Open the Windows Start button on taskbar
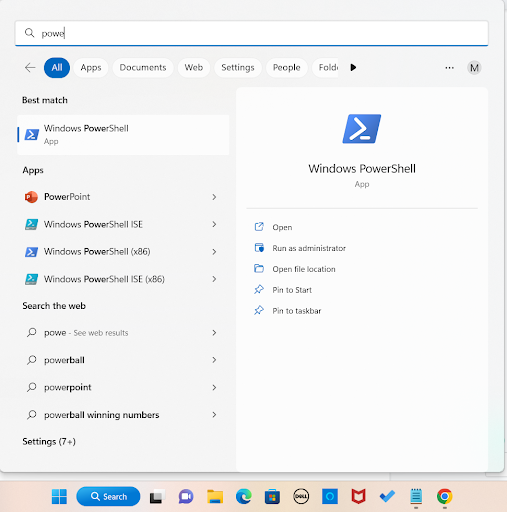Viewport: 507px width, 512px height. (59, 496)
